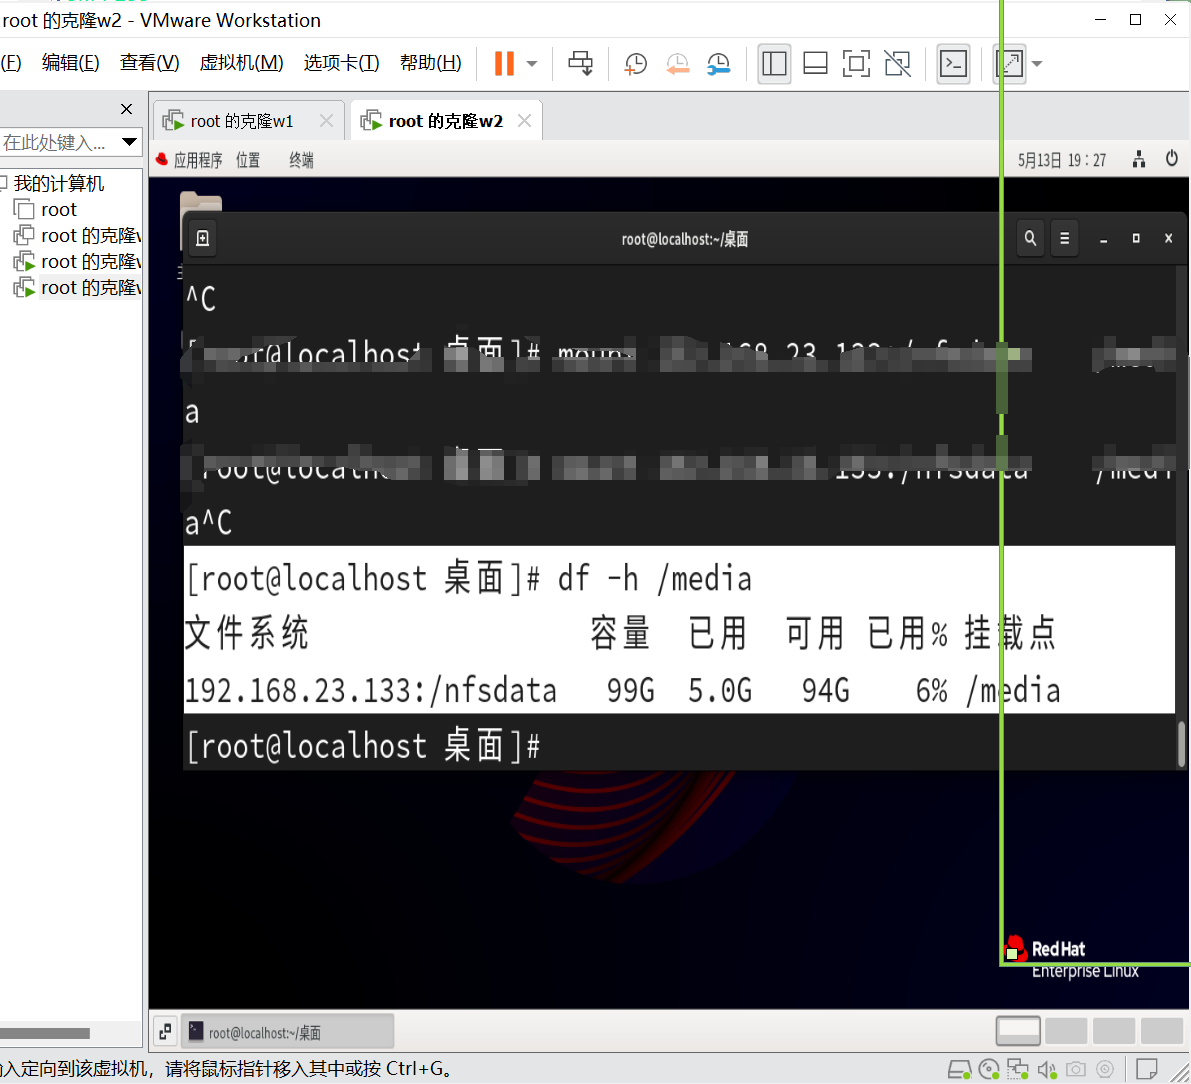Take a snapshot with the clock-plus icon

click(x=635, y=63)
